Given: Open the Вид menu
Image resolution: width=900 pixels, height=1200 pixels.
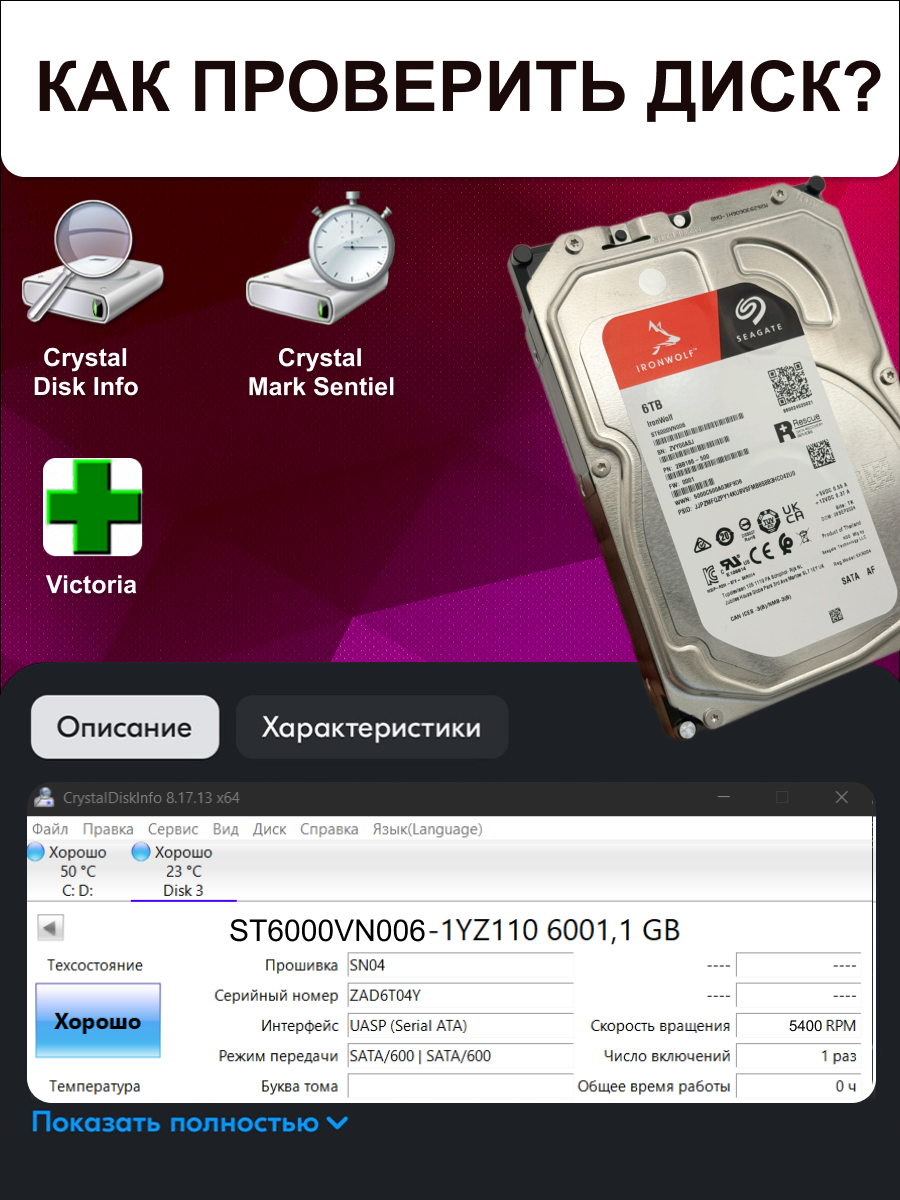Looking at the screenshot, I should point(226,829).
